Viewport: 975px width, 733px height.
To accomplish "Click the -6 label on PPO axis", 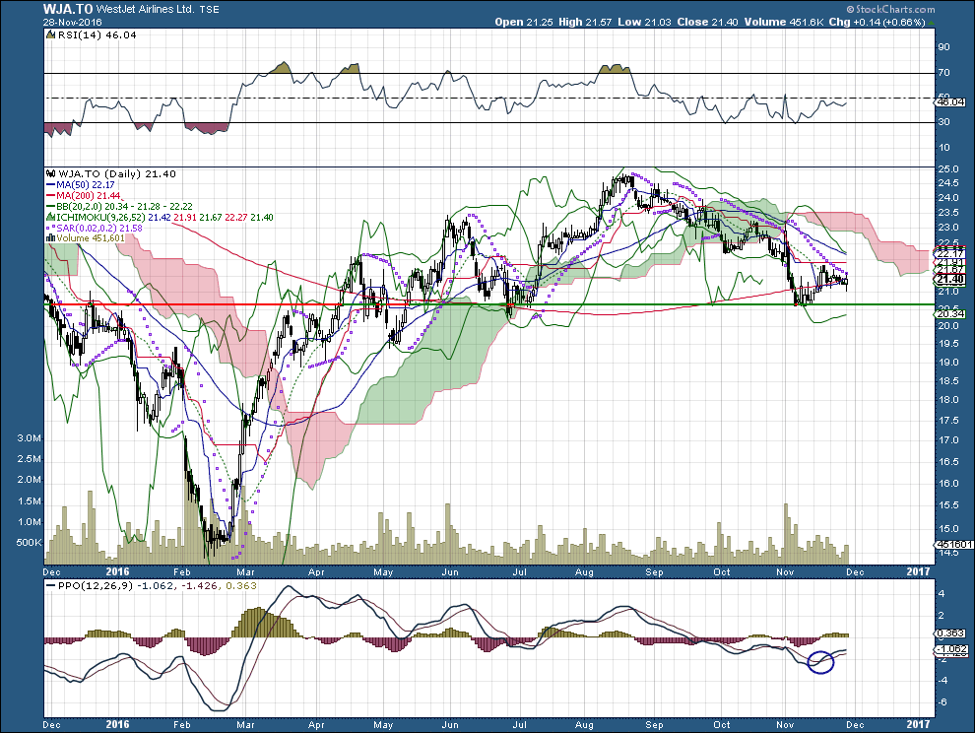I will [x=942, y=702].
